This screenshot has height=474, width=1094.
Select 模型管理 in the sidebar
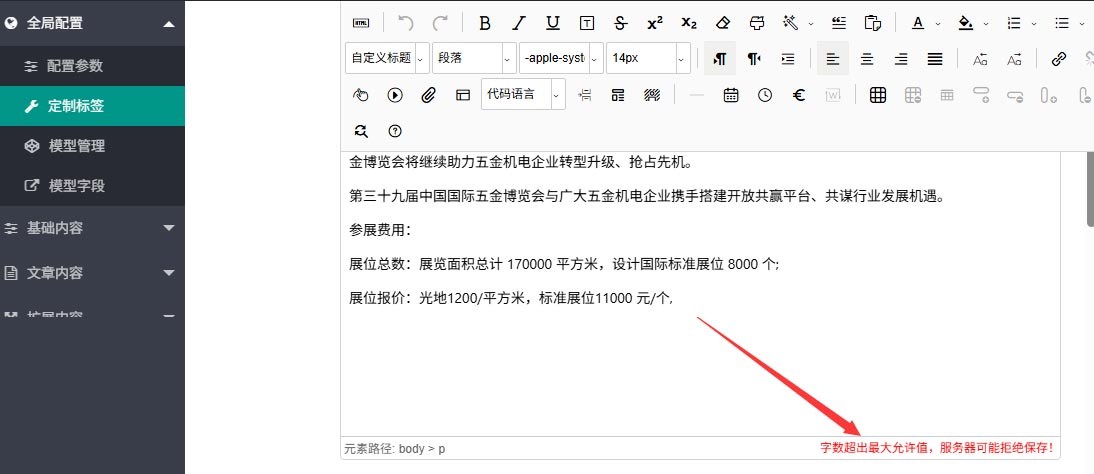[77, 146]
